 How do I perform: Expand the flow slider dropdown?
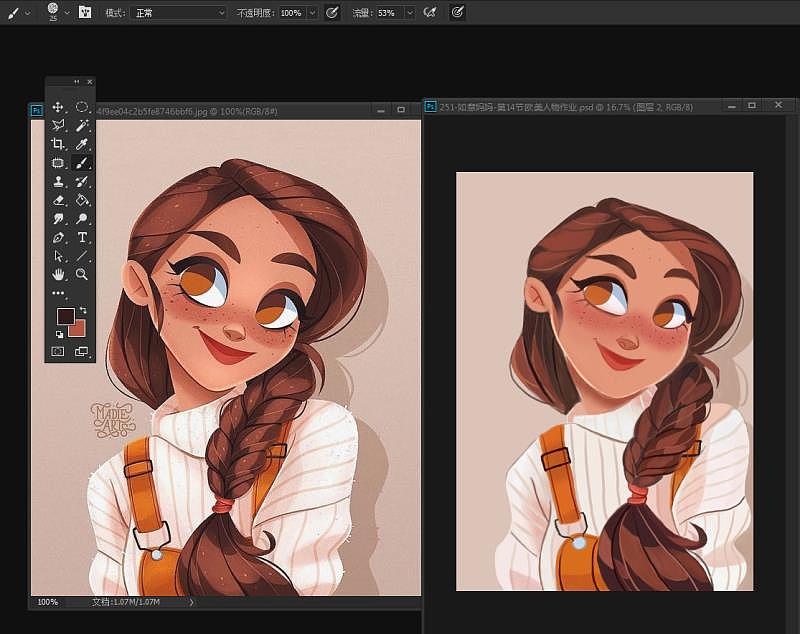pos(410,13)
